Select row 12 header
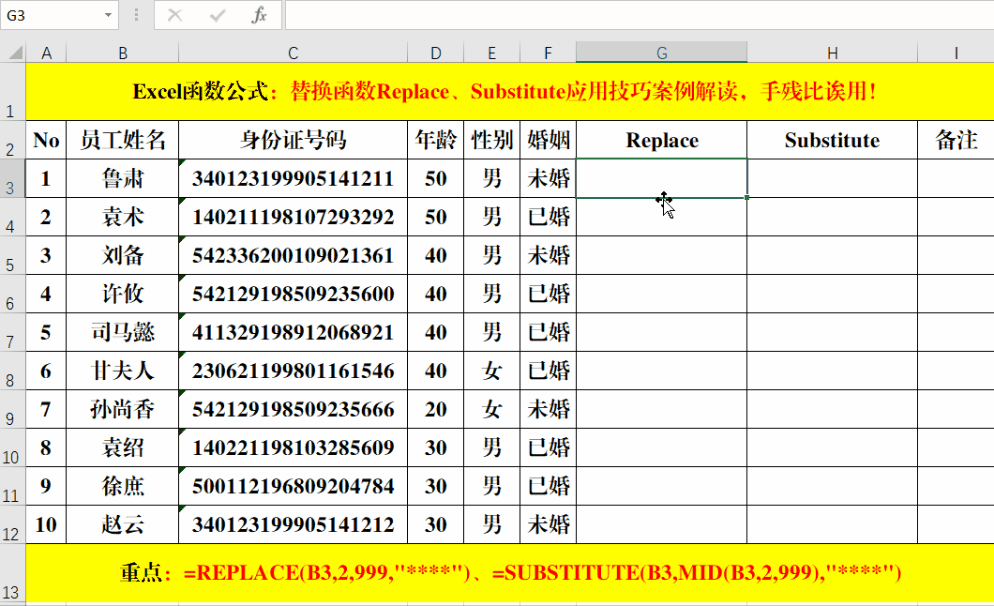This screenshot has height=606, width=994. [x=13, y=525]
